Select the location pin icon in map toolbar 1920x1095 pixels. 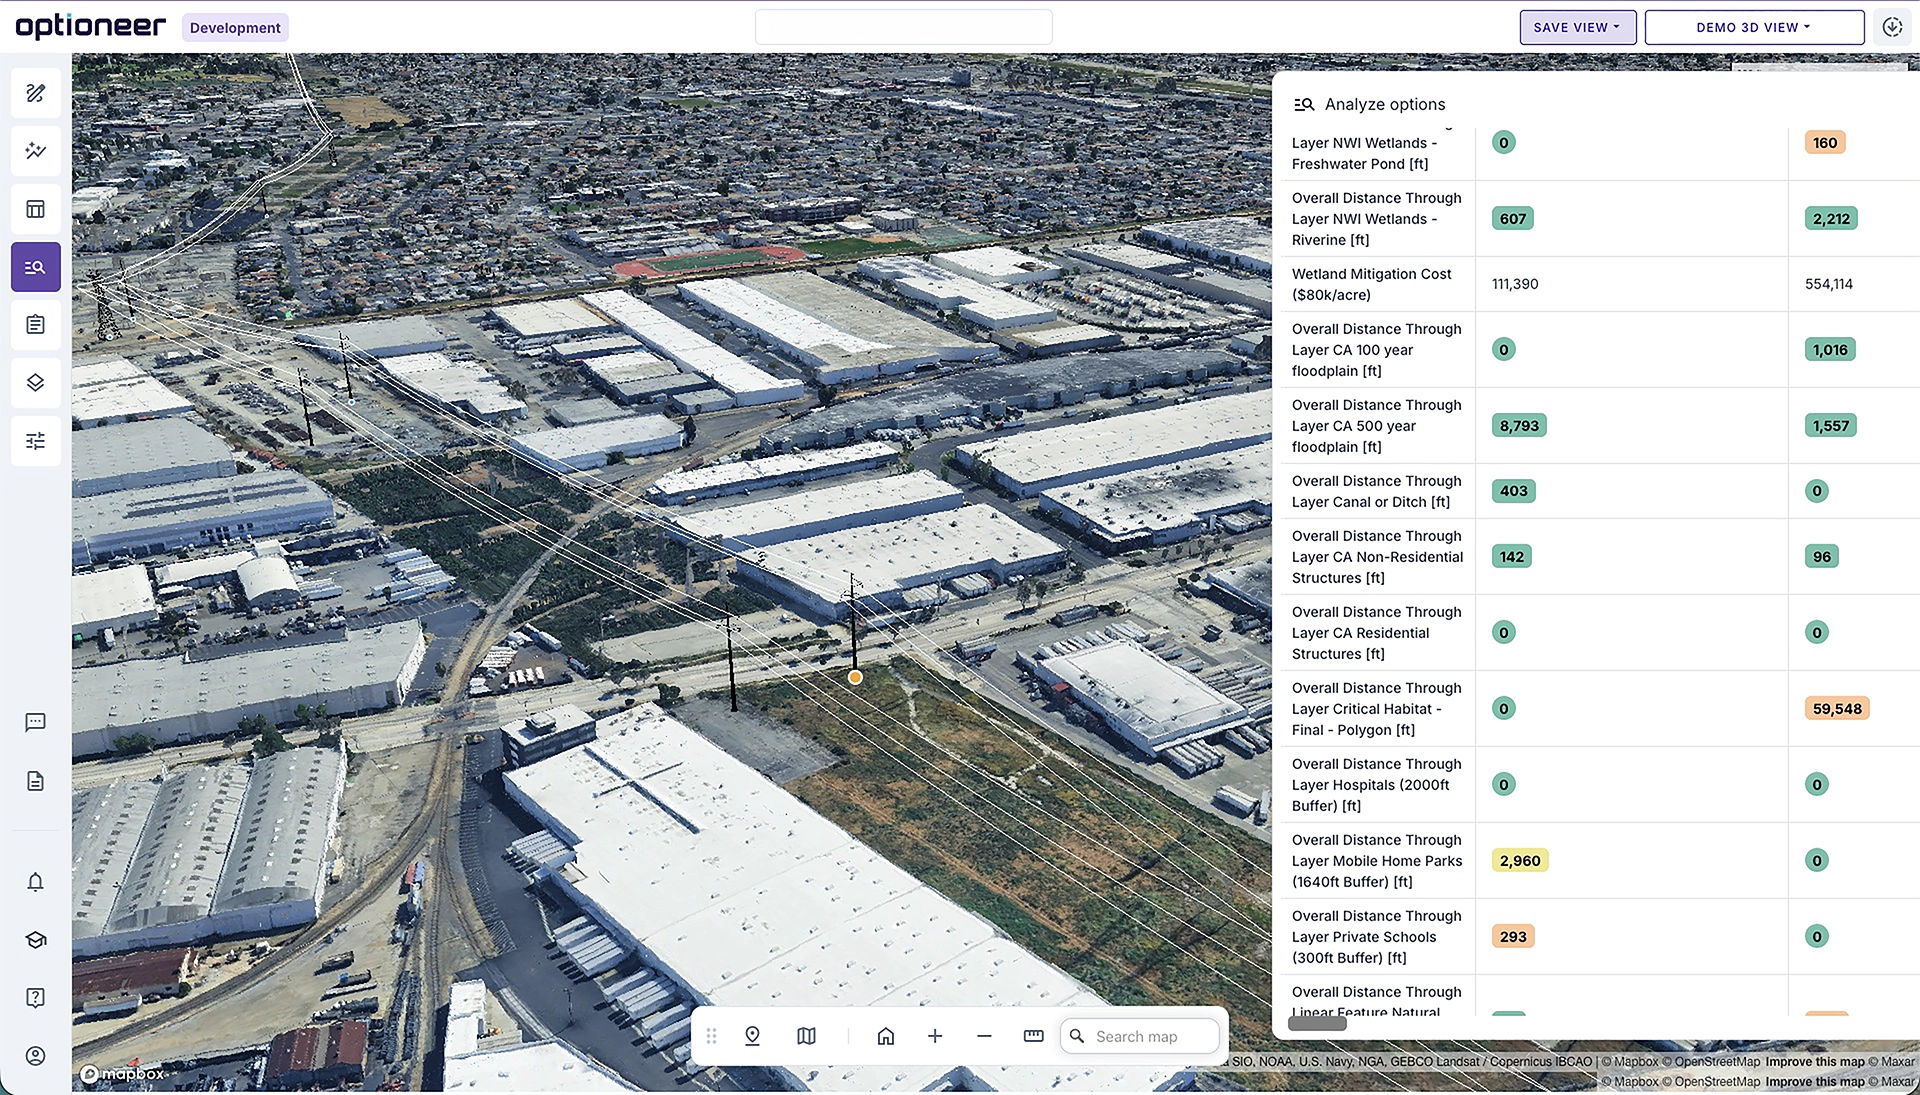coord(753,1036)
